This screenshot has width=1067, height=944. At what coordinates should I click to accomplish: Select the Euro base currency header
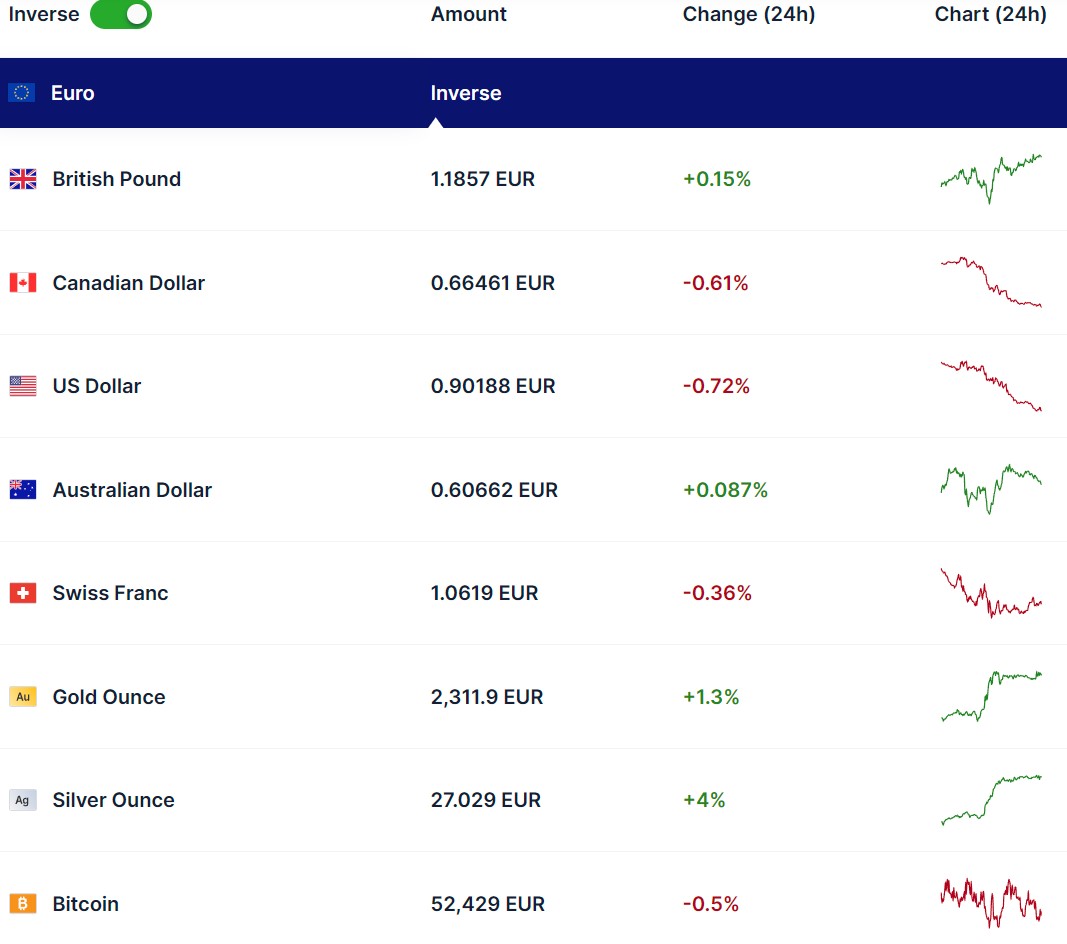[x=73, y=93]
